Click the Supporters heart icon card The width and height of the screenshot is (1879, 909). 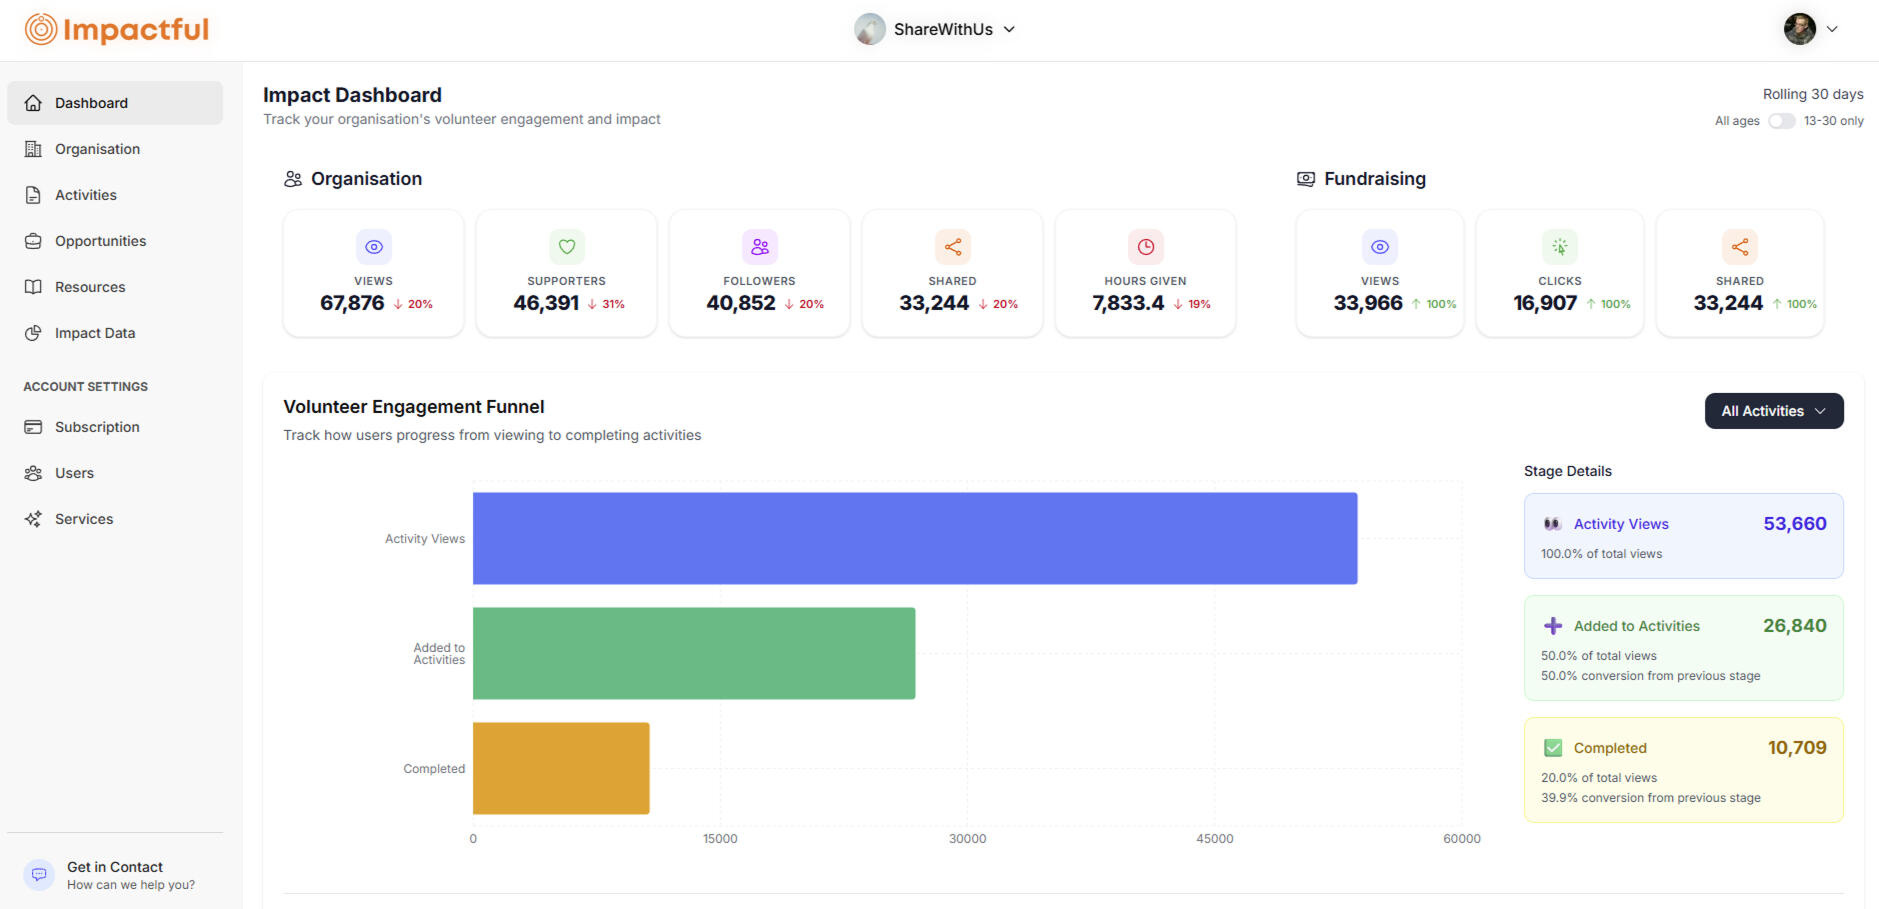tap(566, 247)
